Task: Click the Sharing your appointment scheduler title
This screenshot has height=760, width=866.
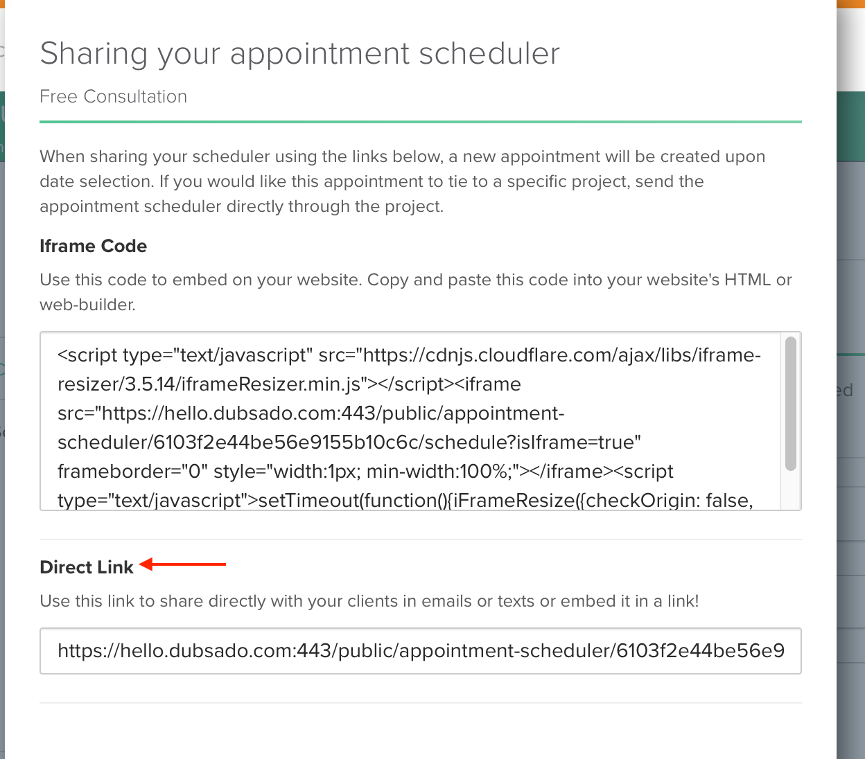Action: [x=300, y=54]
